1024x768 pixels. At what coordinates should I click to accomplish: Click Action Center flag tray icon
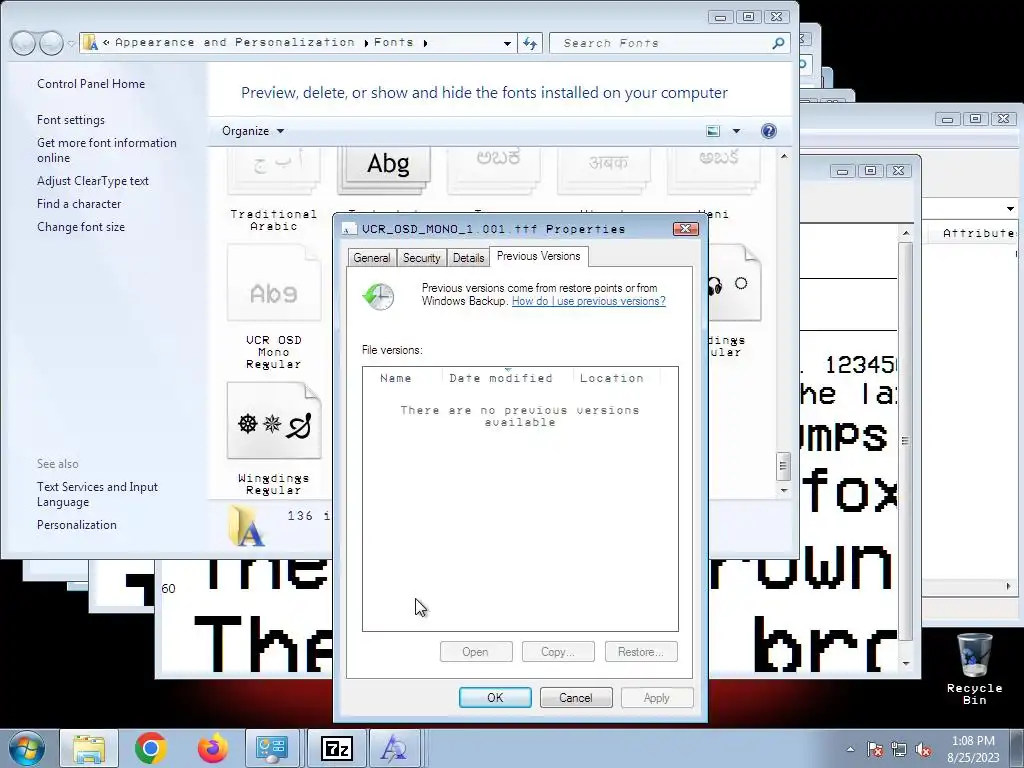(875, 749)
